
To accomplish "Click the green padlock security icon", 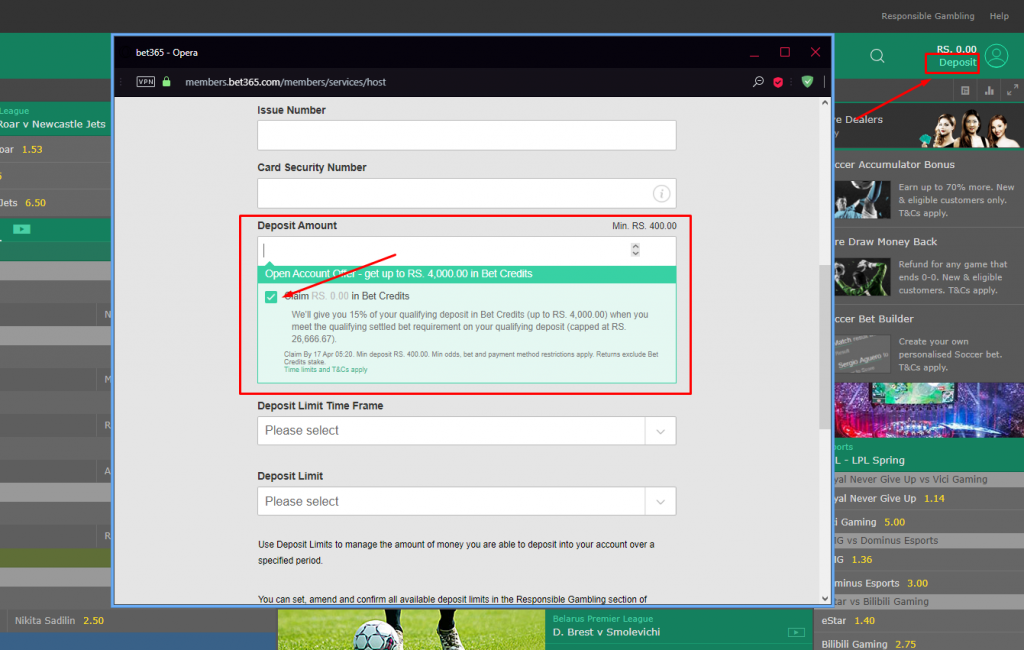I will 167,82.
